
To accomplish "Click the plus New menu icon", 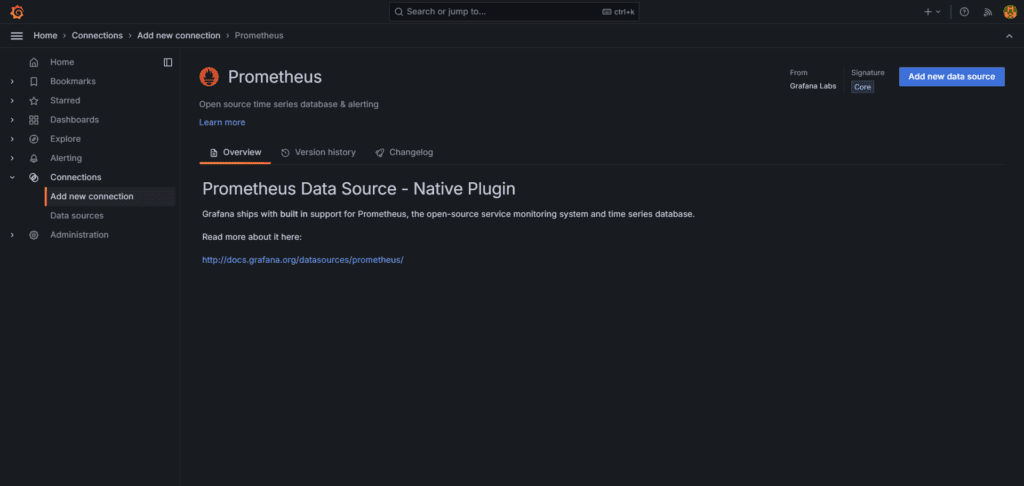I will click(932, 12).
